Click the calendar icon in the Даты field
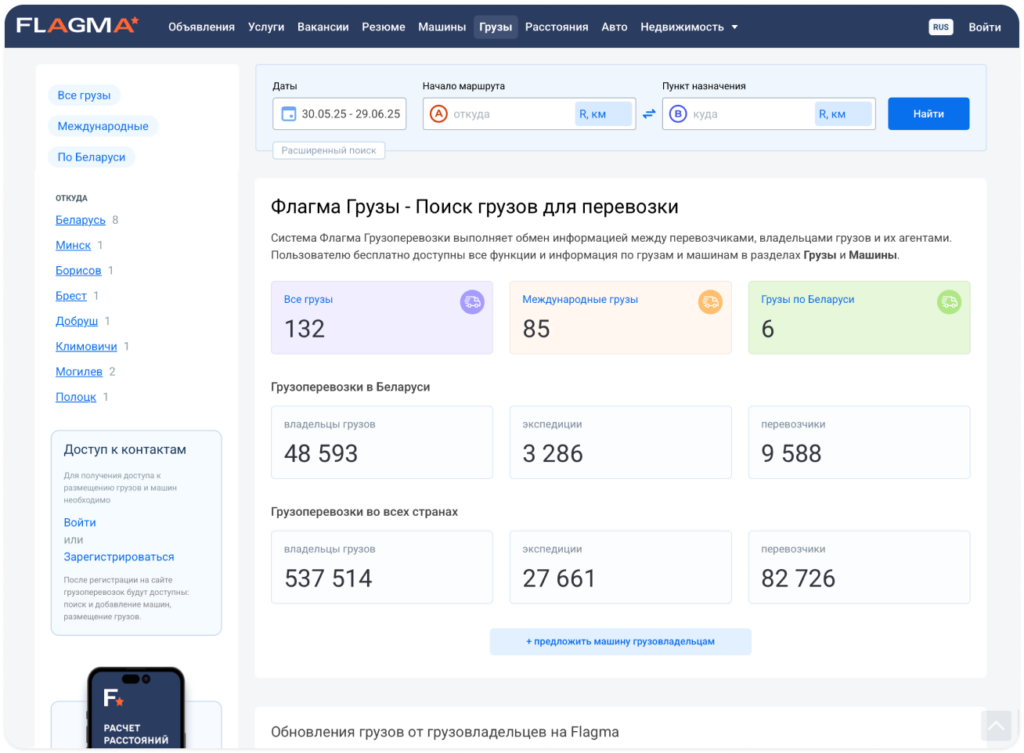This screenshot has width=1024, height=753. tap(287, 113)
